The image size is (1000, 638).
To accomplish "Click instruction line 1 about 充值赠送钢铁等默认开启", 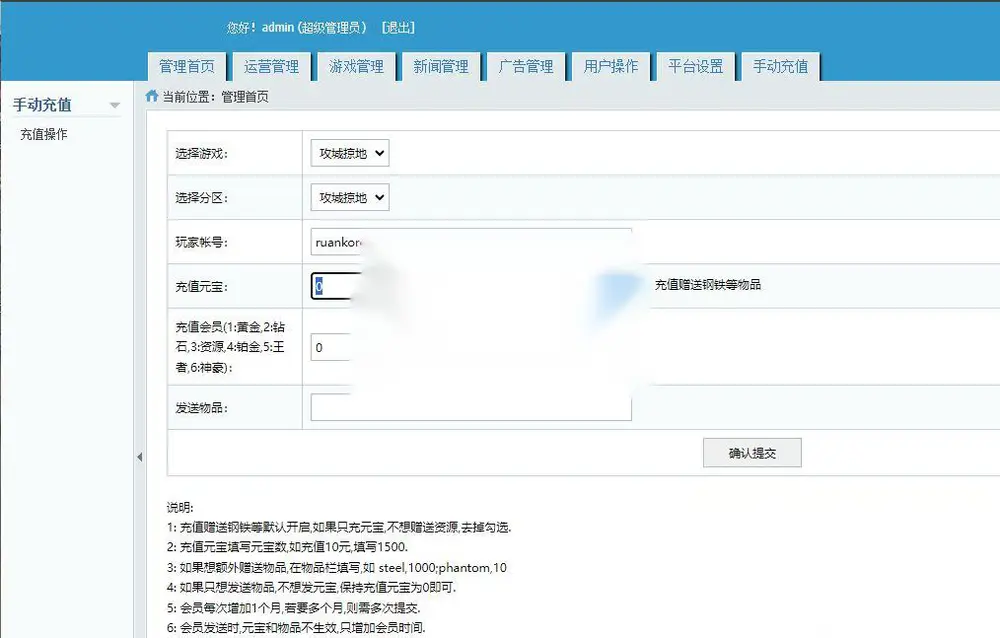I will point(339,528).
